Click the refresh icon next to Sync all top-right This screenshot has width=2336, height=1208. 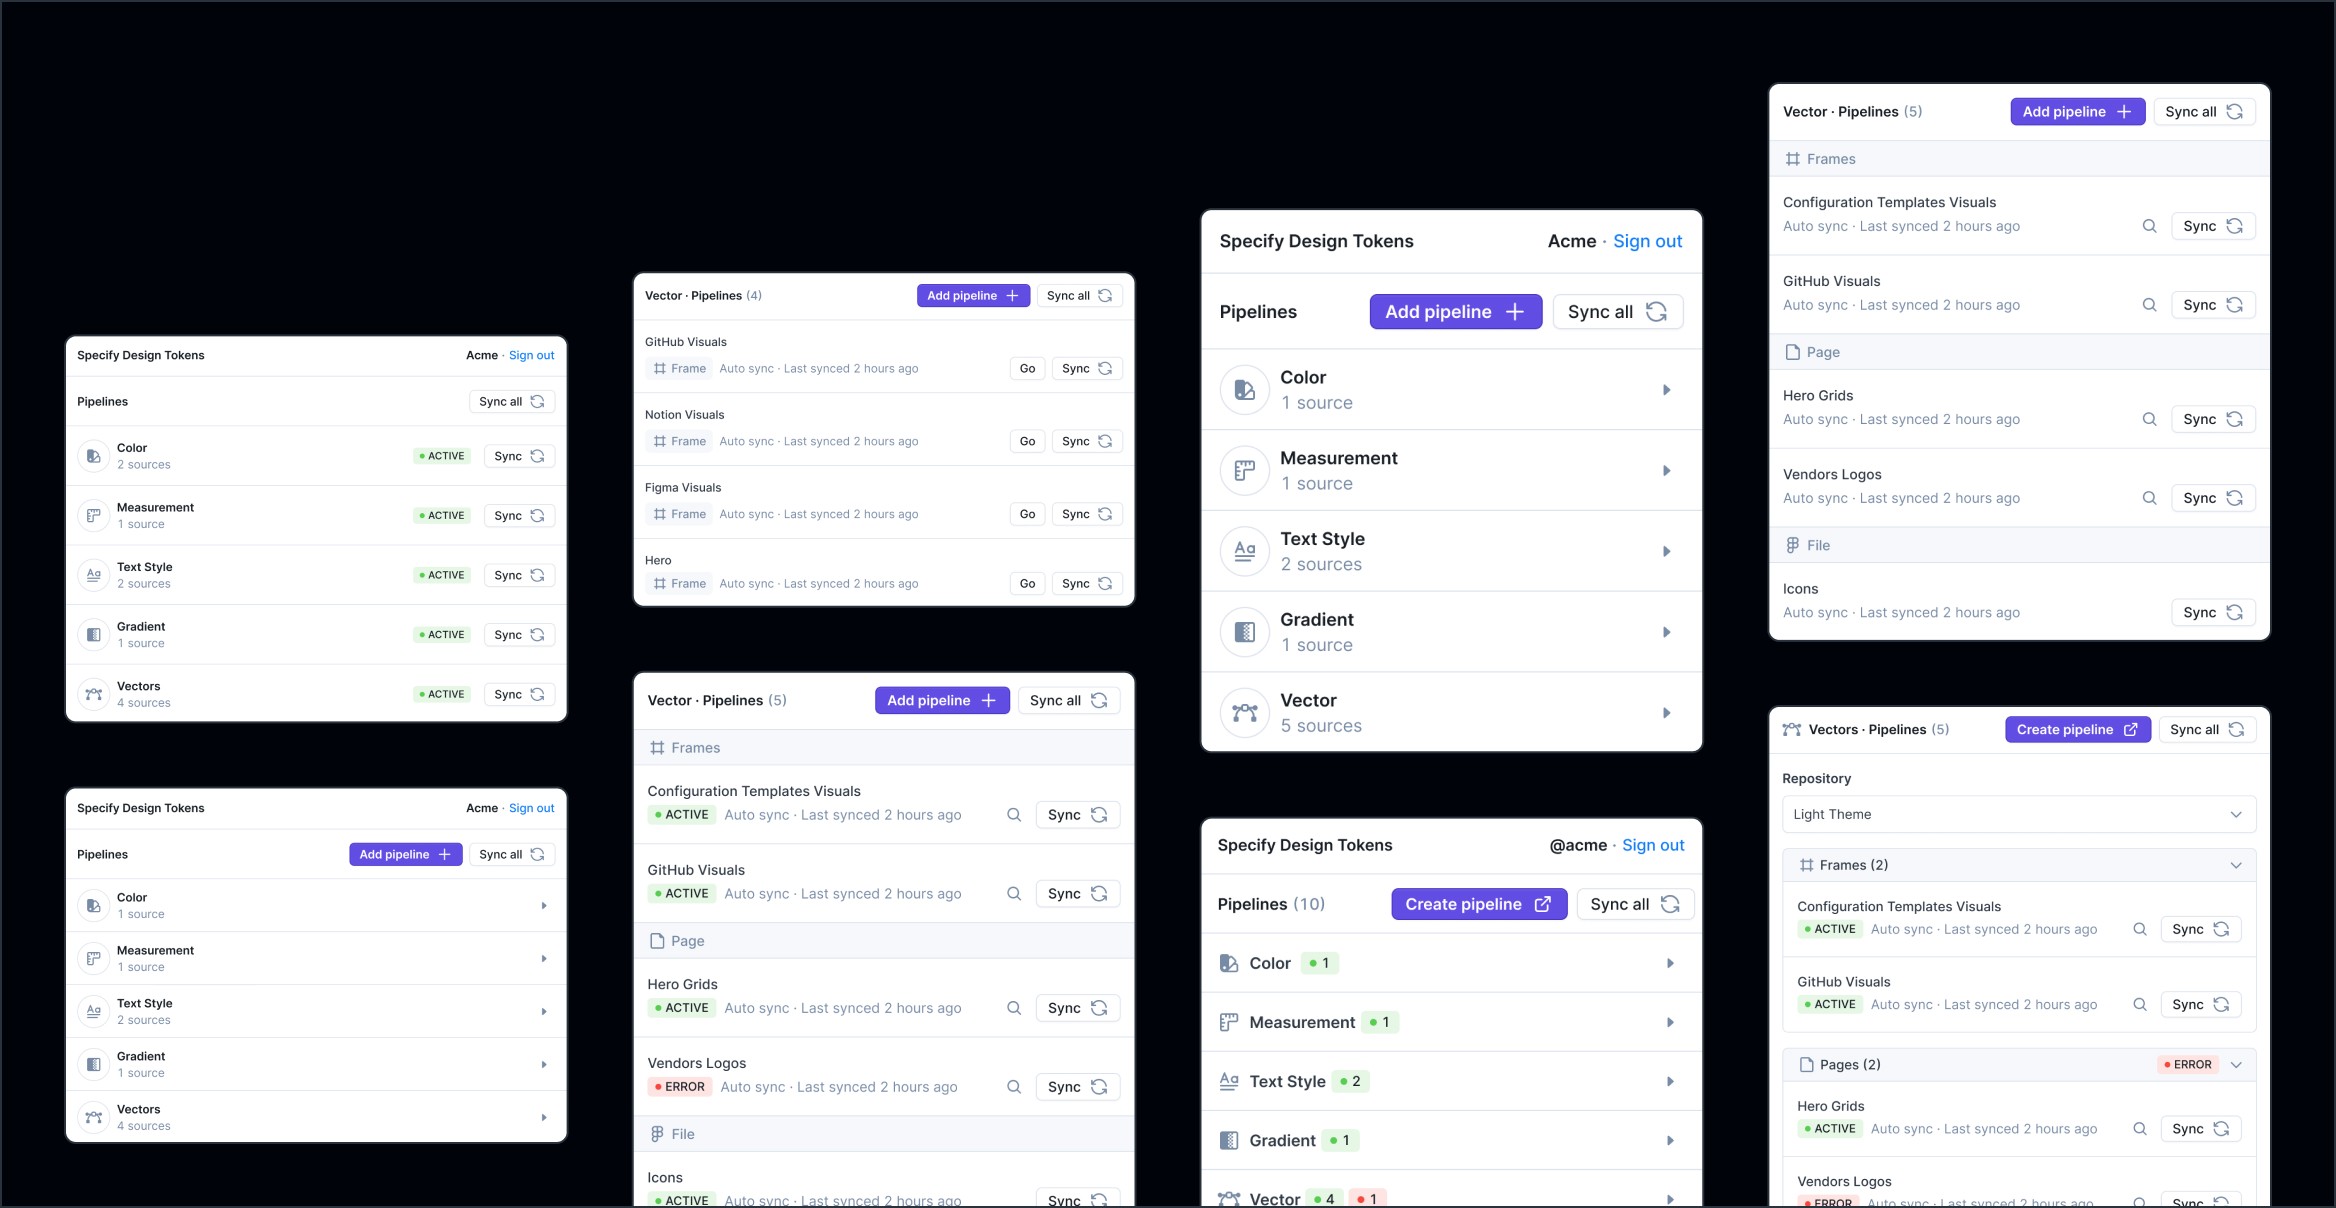point(2236,111)
